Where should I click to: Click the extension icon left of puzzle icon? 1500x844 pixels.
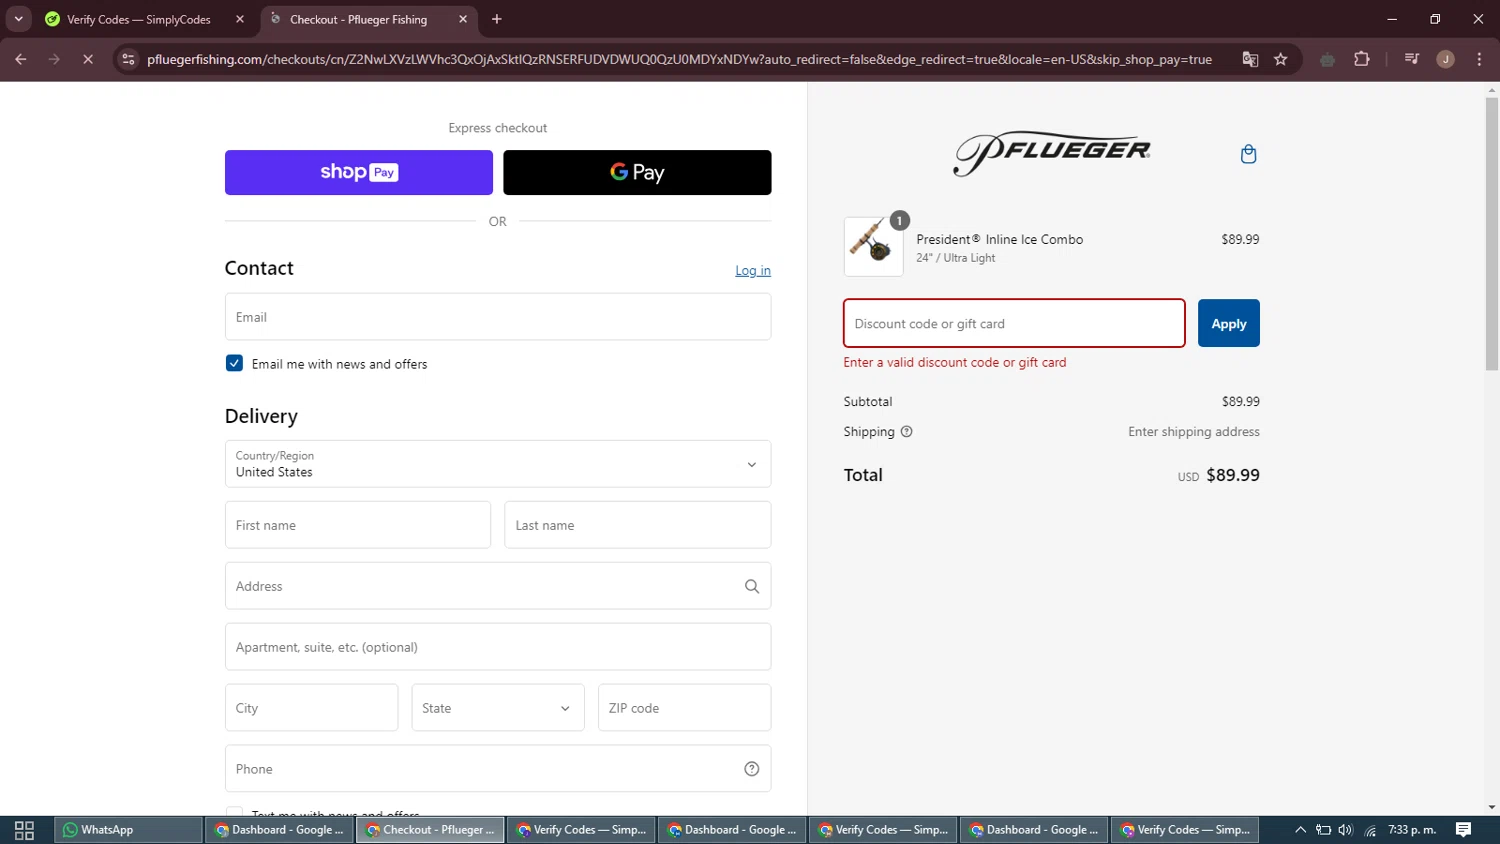point(1328,59)
